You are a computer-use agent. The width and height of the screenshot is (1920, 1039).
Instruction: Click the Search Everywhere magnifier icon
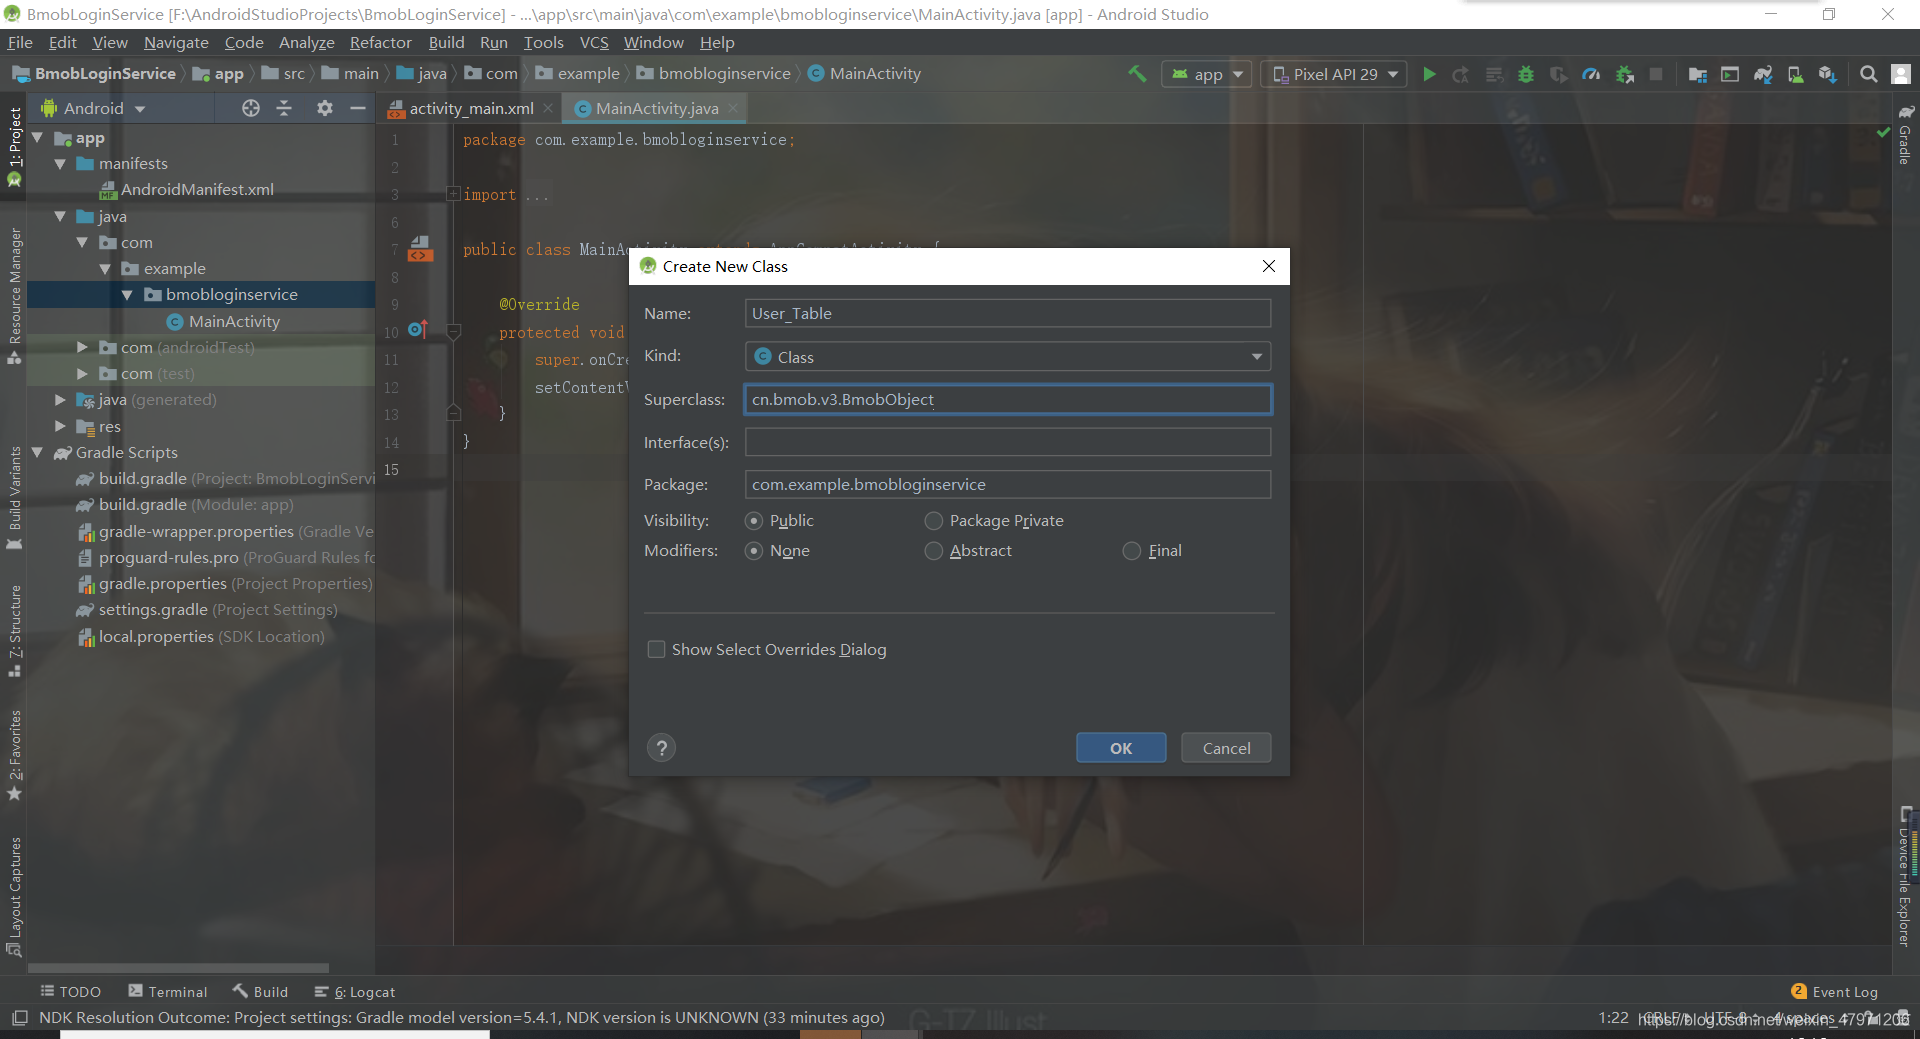(1868, 74)
